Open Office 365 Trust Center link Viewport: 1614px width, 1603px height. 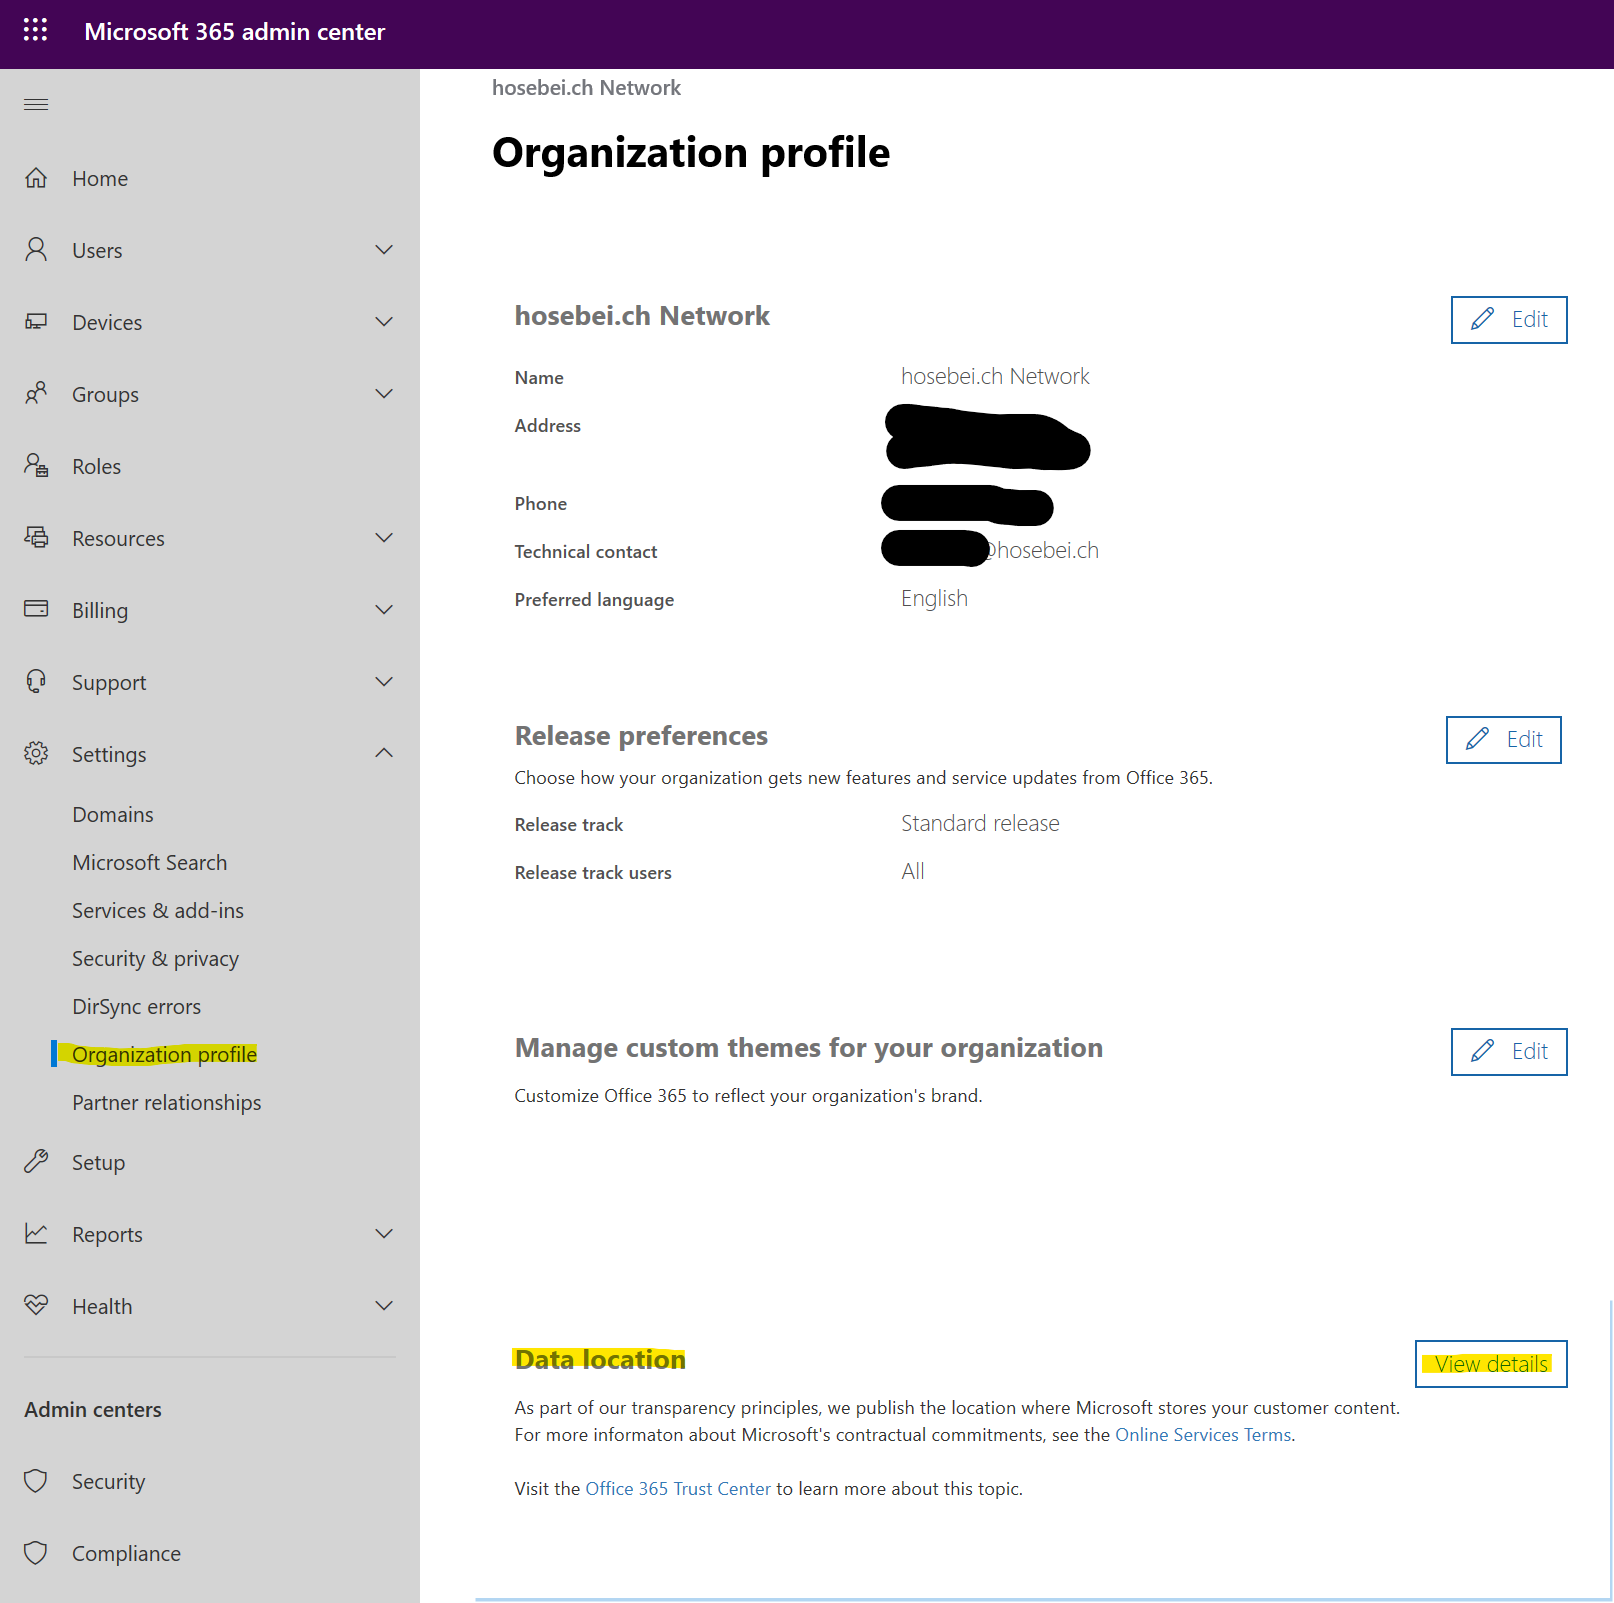[x=678, y=1489]
